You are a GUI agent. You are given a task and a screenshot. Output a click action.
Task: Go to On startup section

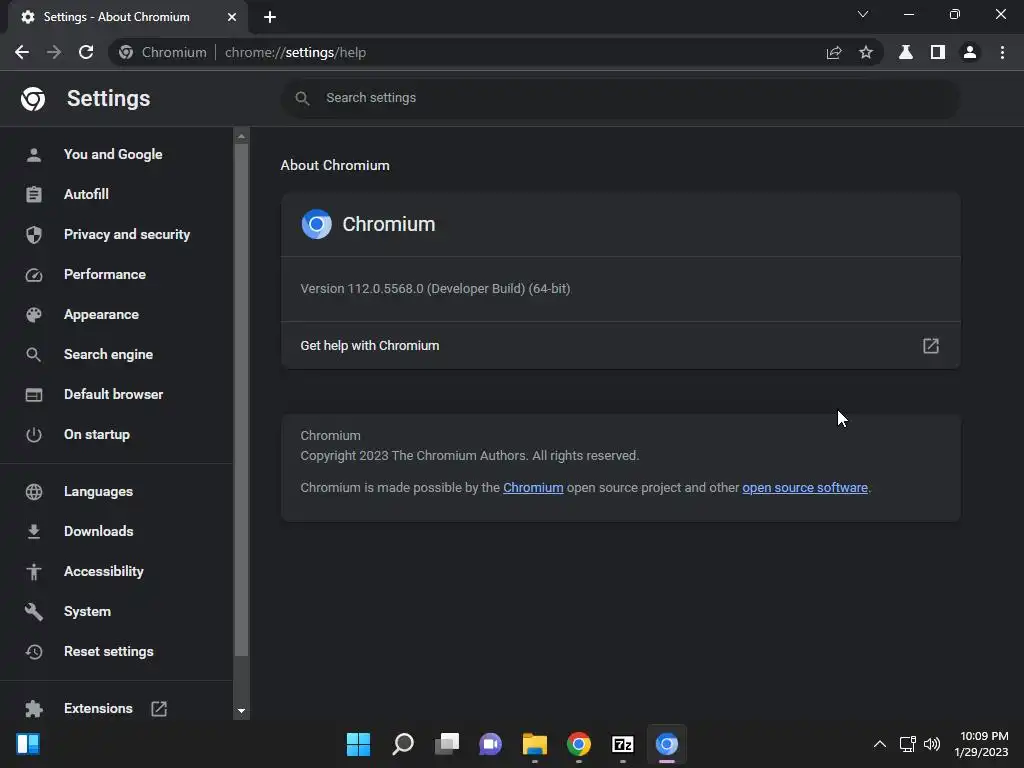[116, 434]
